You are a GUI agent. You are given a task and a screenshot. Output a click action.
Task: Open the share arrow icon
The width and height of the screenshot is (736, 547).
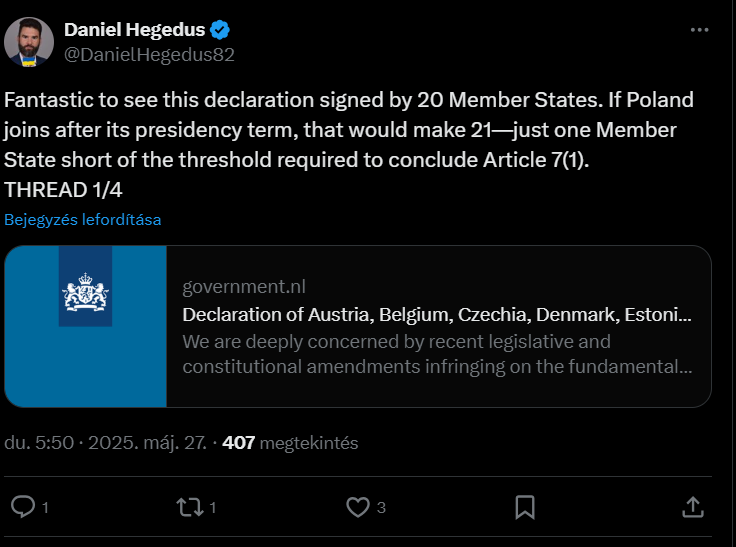pyautogui.click(x=693, y=507)
